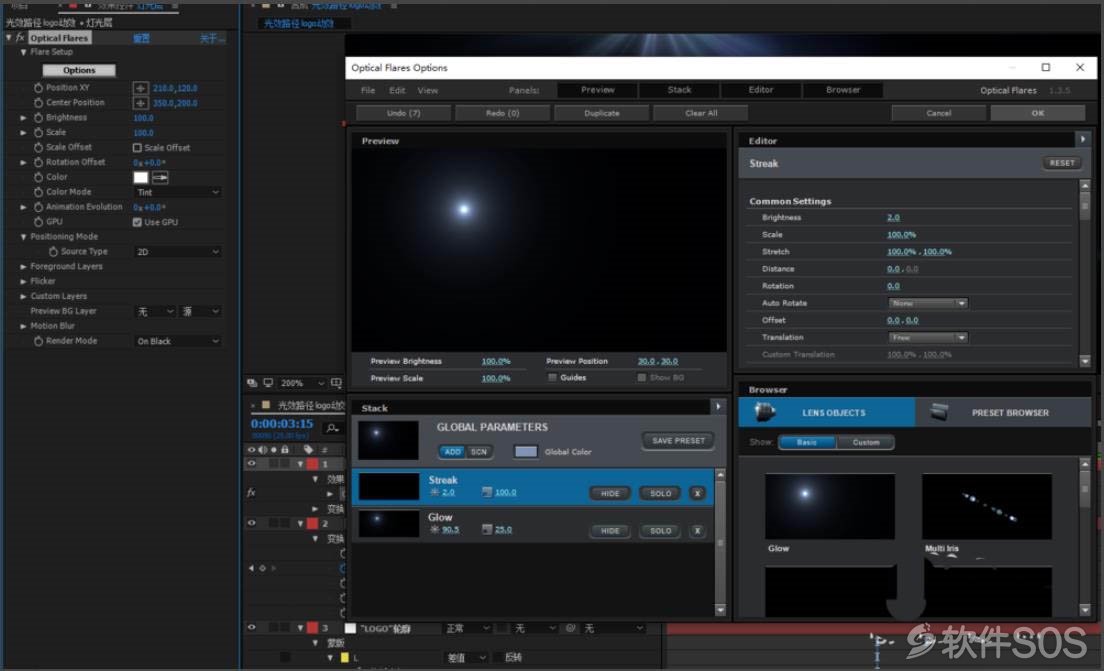The height and width of the screenshot is (671, 1104).
Task: Show Custom lens objects
Action: pos(865,442)
